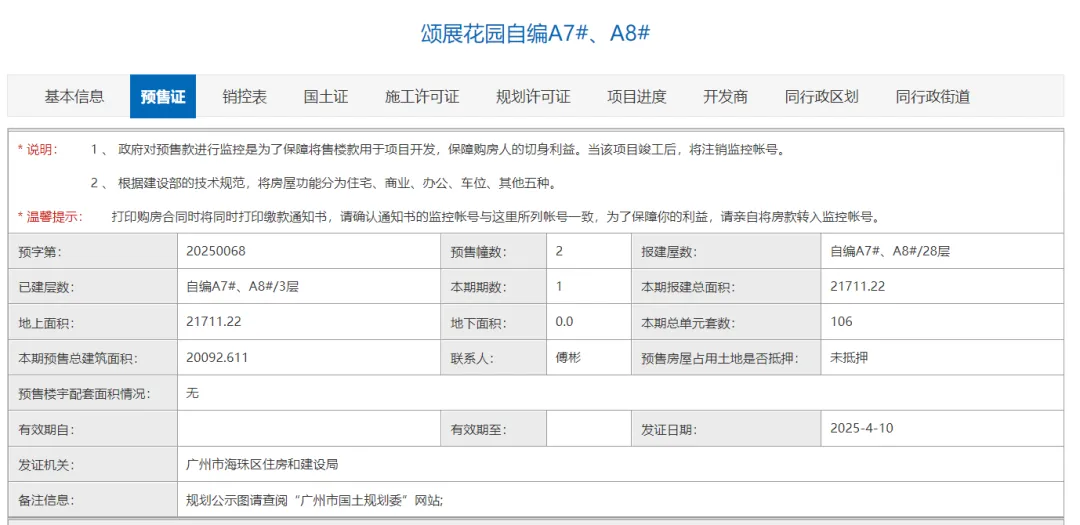The image size is (1080, 525).
Task: Click the permit number 20250068
Action: [216, 251]
